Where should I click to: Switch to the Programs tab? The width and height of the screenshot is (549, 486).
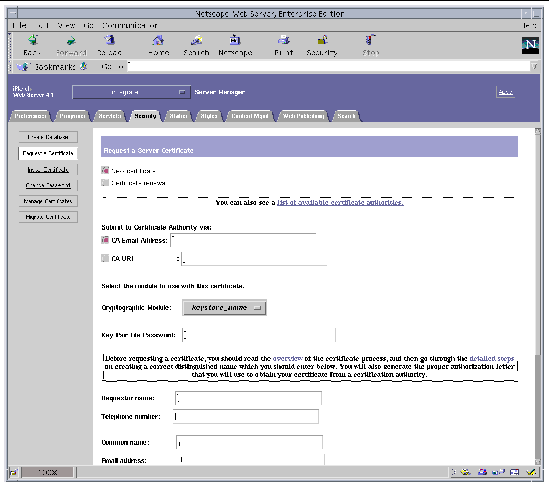(72, 116)
